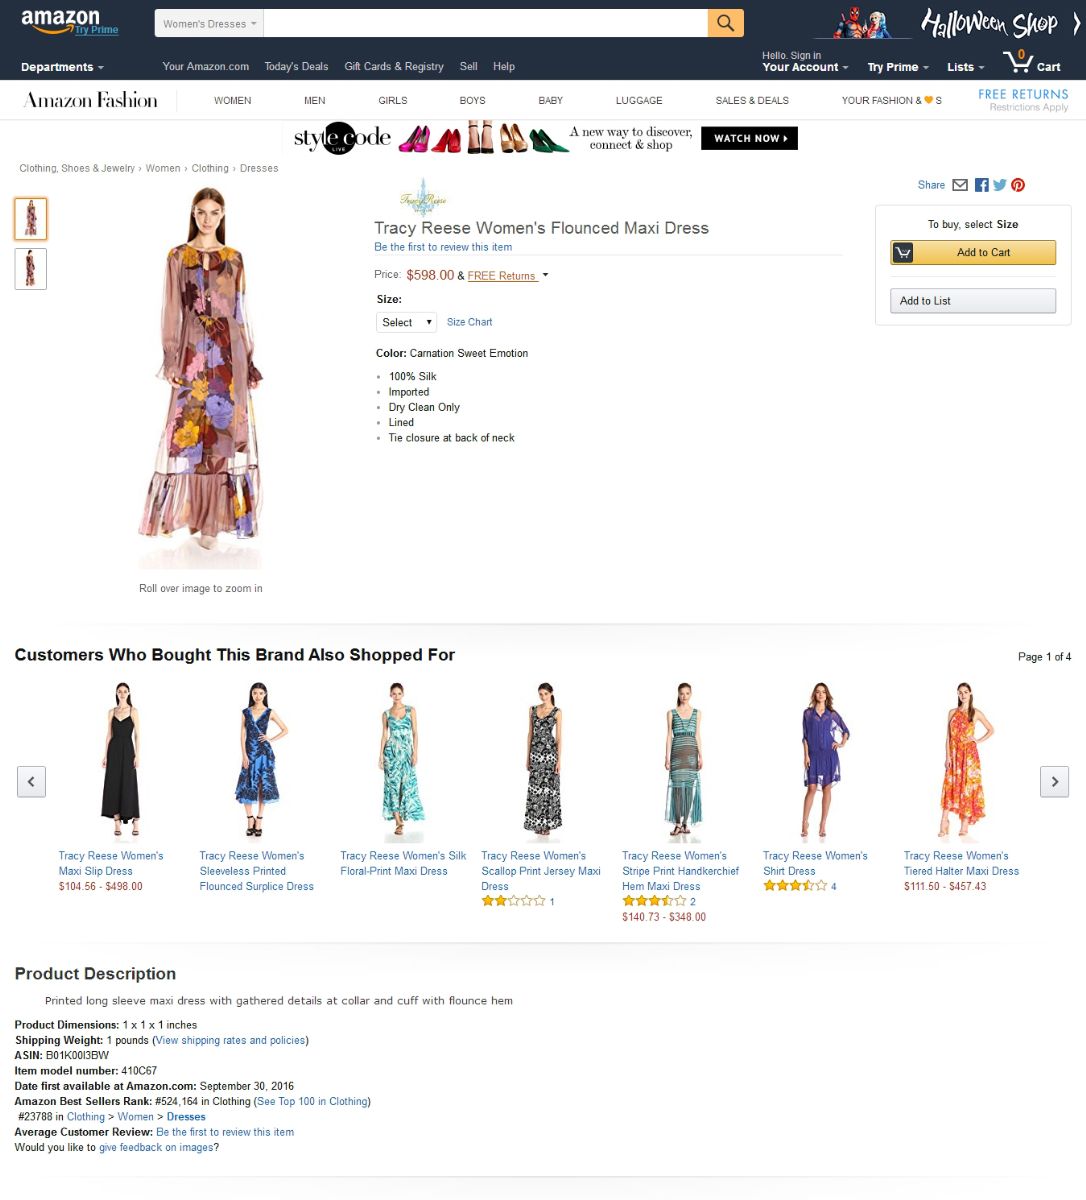Share on Facebook icon

(x=981, y=185)
